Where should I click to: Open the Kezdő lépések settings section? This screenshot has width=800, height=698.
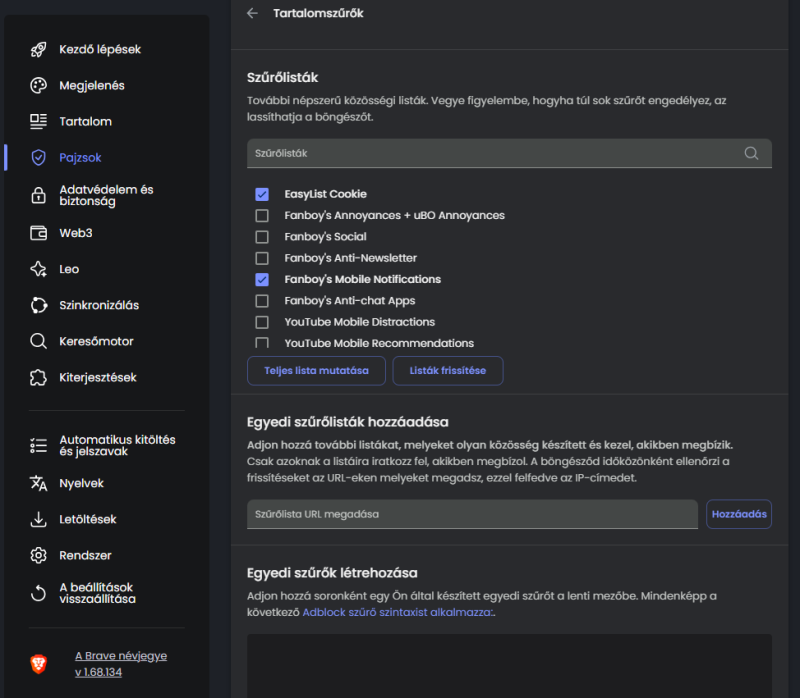(x=100, y=49)
